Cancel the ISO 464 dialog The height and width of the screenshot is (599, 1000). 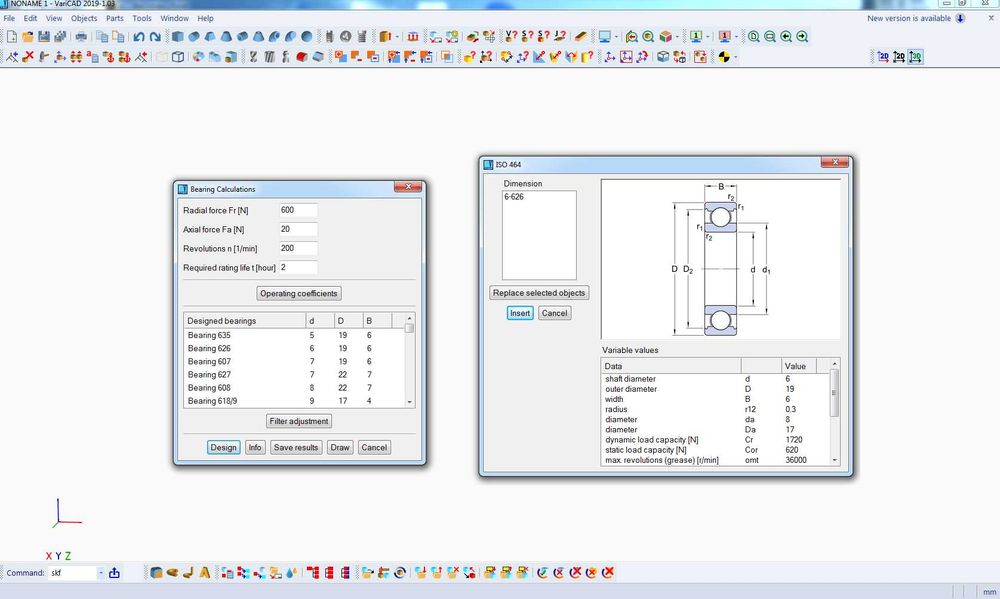554,313
